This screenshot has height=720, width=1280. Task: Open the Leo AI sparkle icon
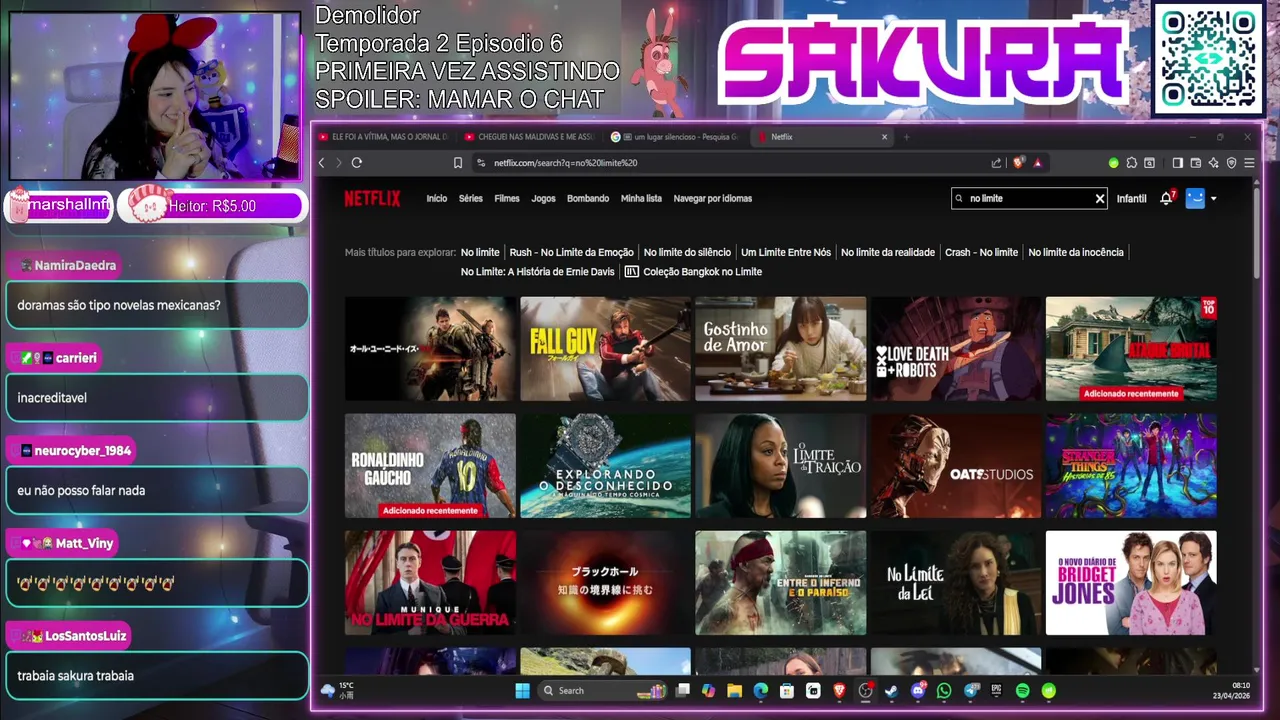pyautogui.click(x=1213, y=163)
